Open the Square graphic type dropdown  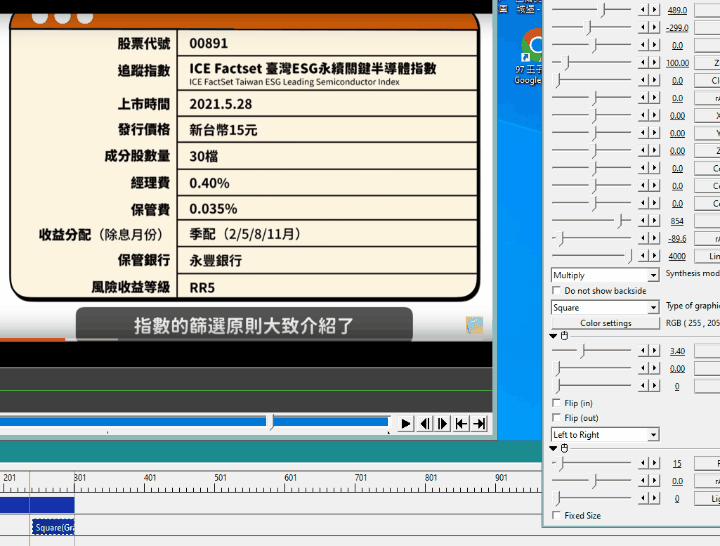click(605, 307)
